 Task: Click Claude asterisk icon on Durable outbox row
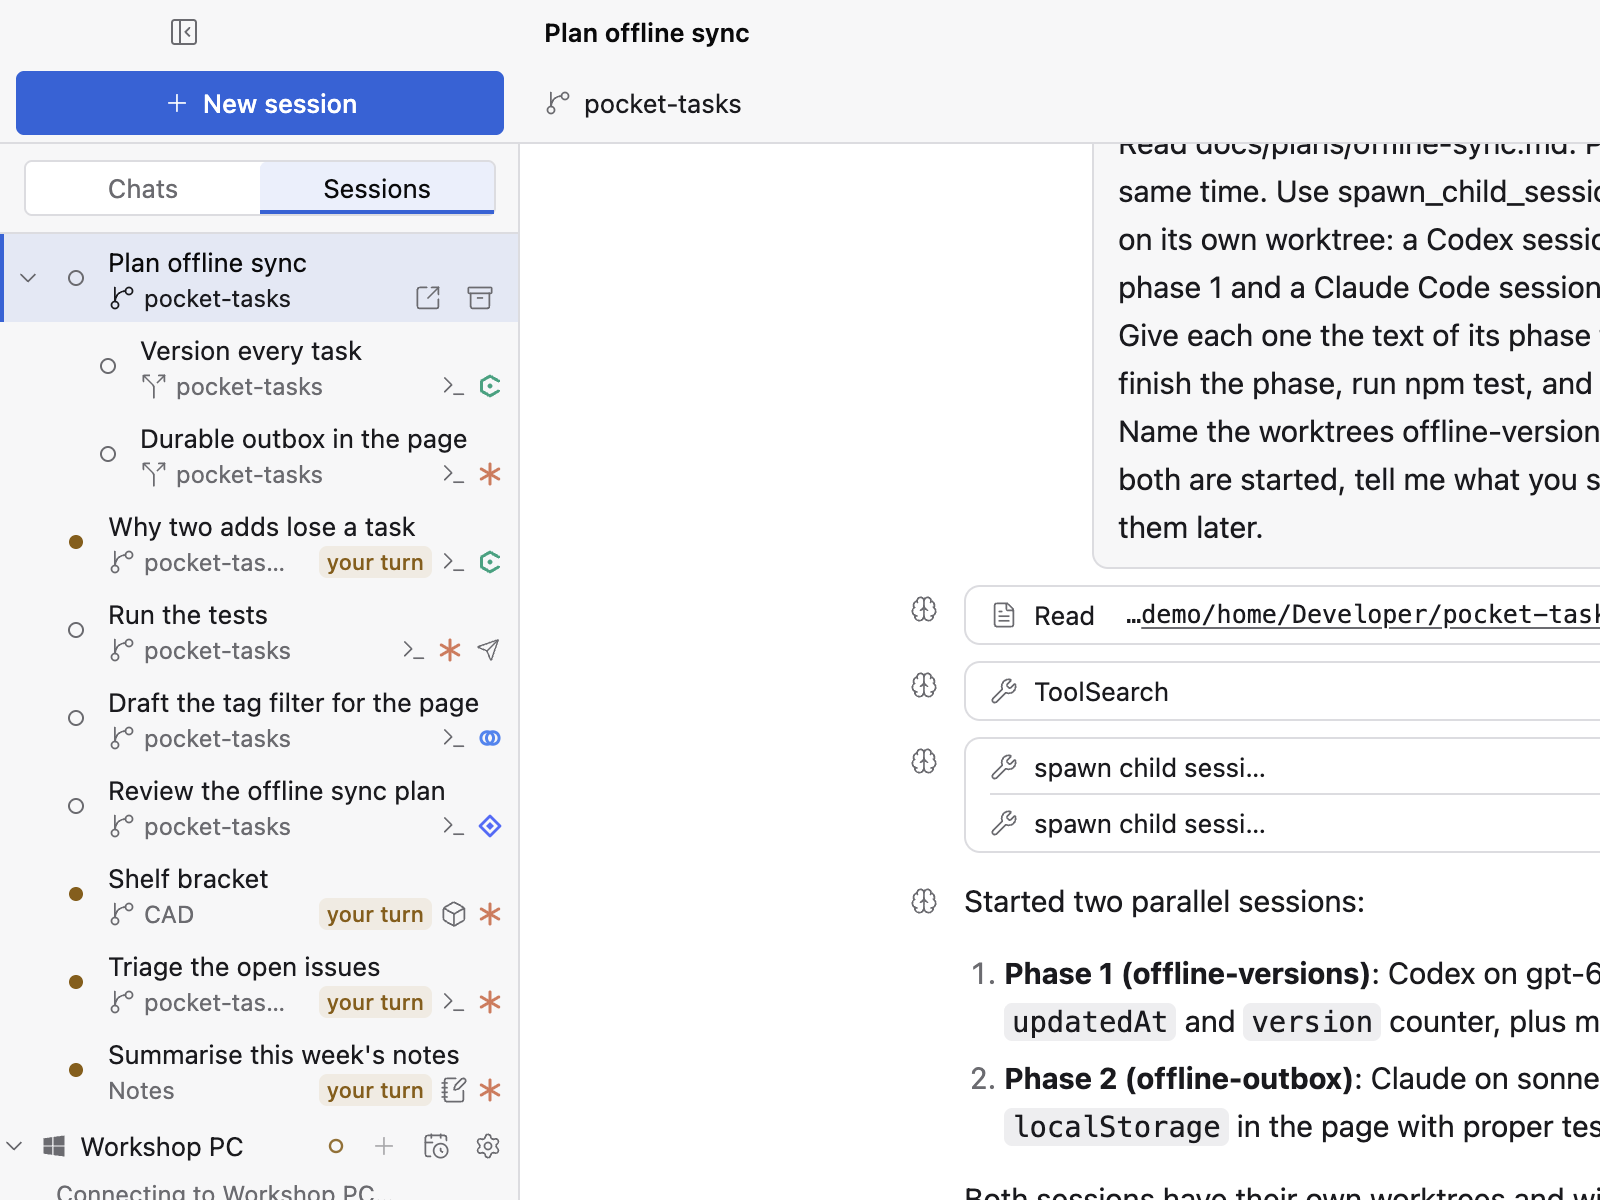click(x=490, y=474)
